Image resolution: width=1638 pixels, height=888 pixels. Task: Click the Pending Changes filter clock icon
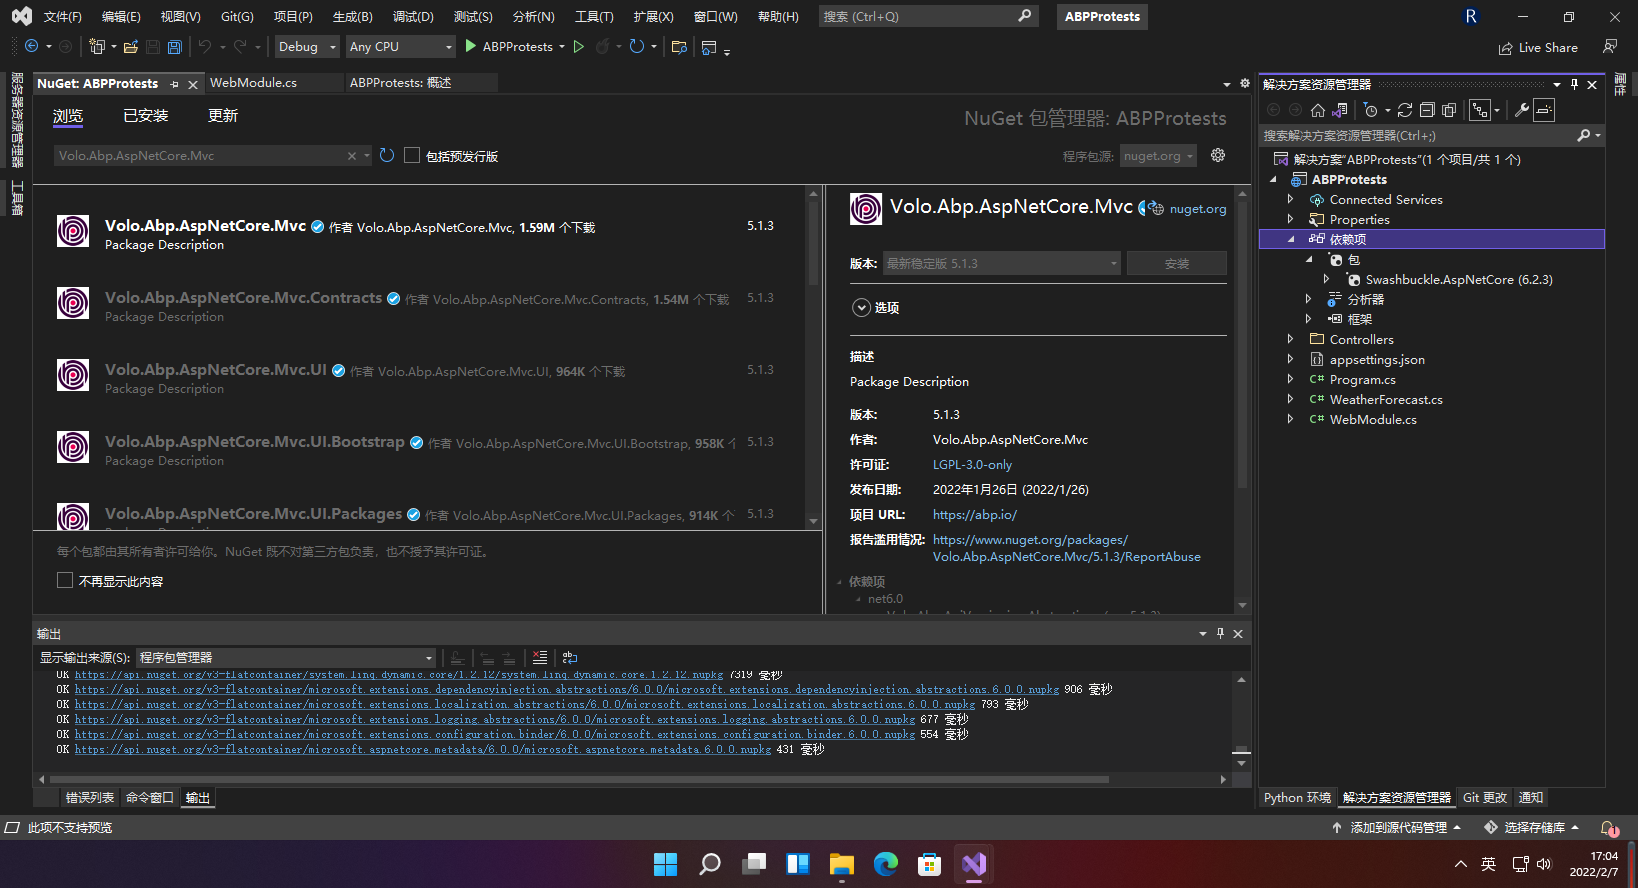tap(1371, 110)
